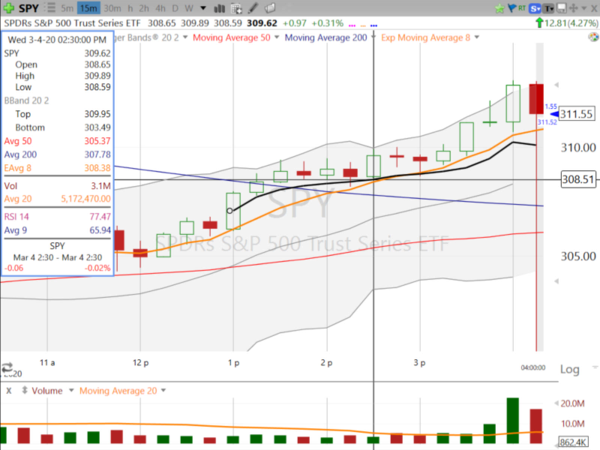This screenshot has width=600, height=450.
Task: Choose the 4h timeframe
Action: (160, 8)
